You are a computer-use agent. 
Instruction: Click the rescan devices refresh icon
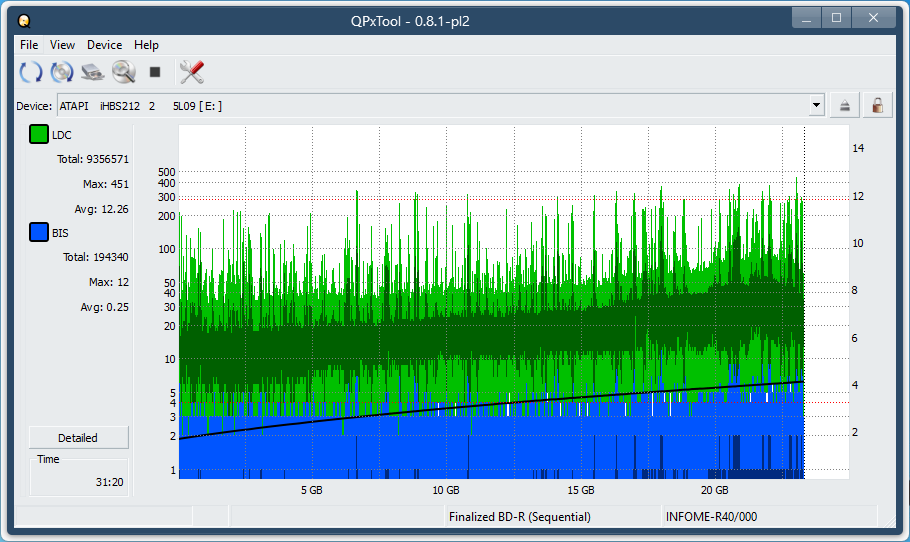coord(31,72)
